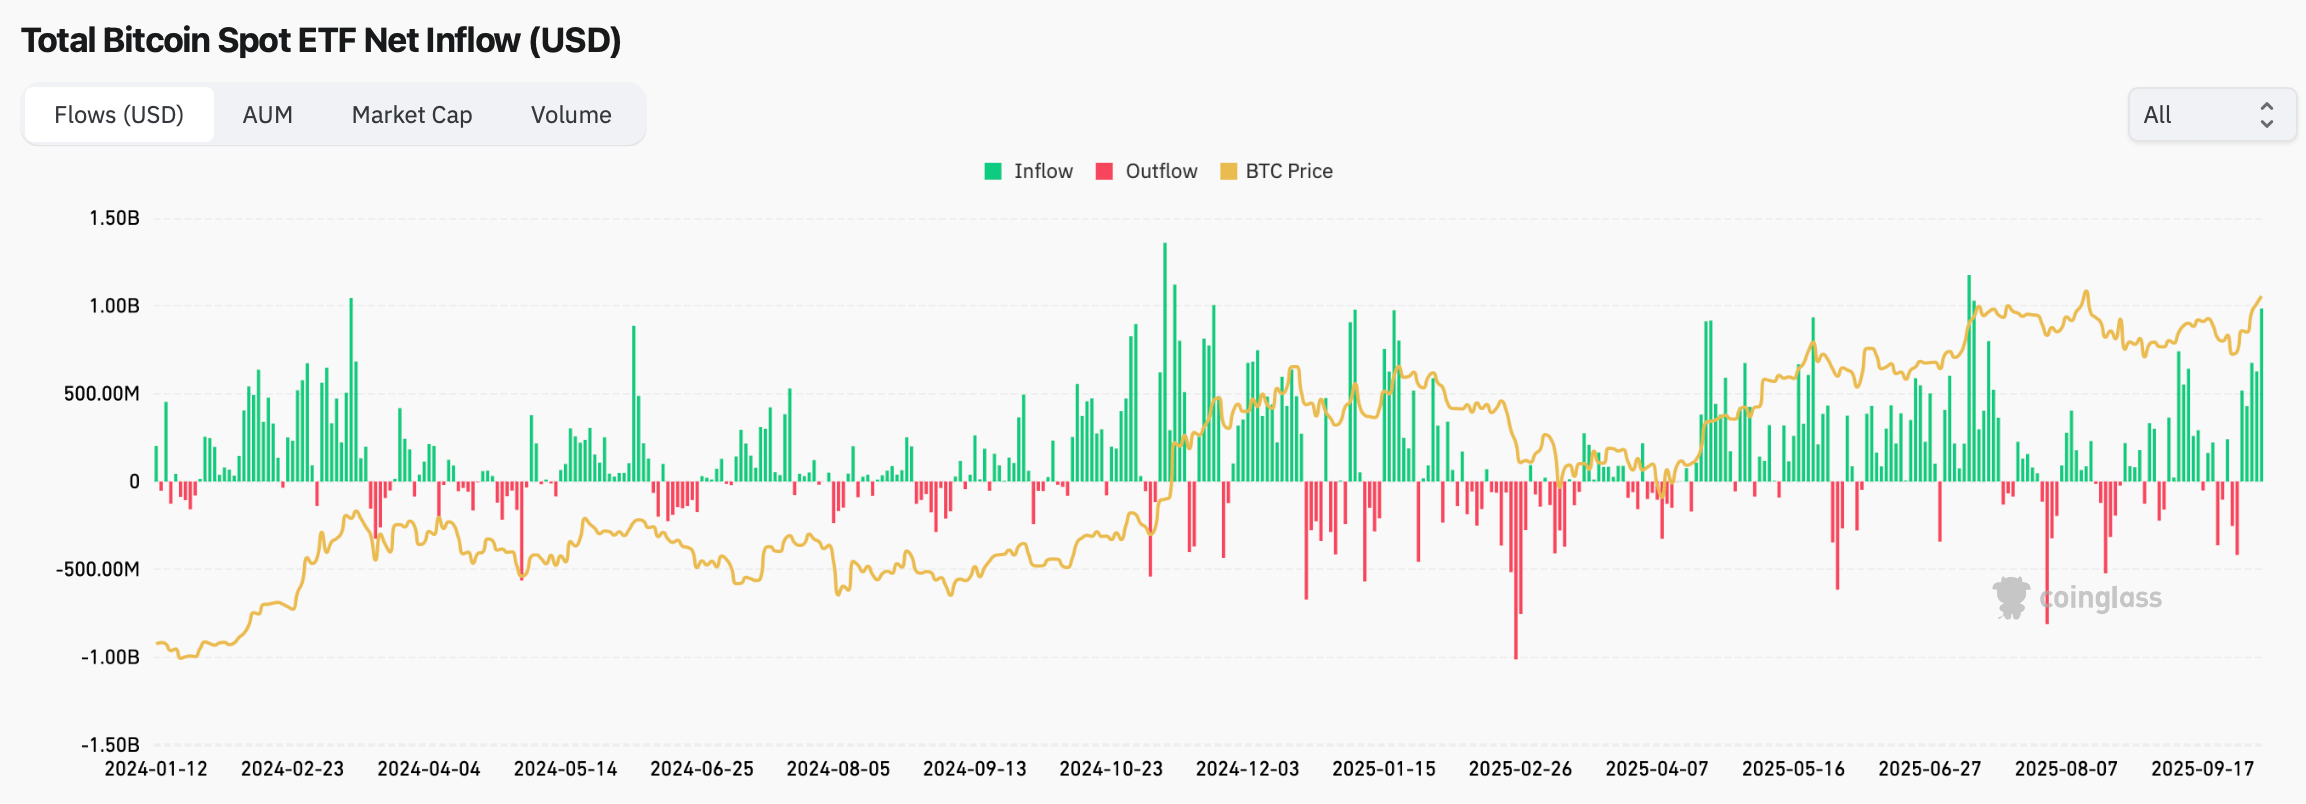This screenshot has height=804, width=2306.
Task: Toggle Inflow series via its legend label
Action: coord(1043,171)
